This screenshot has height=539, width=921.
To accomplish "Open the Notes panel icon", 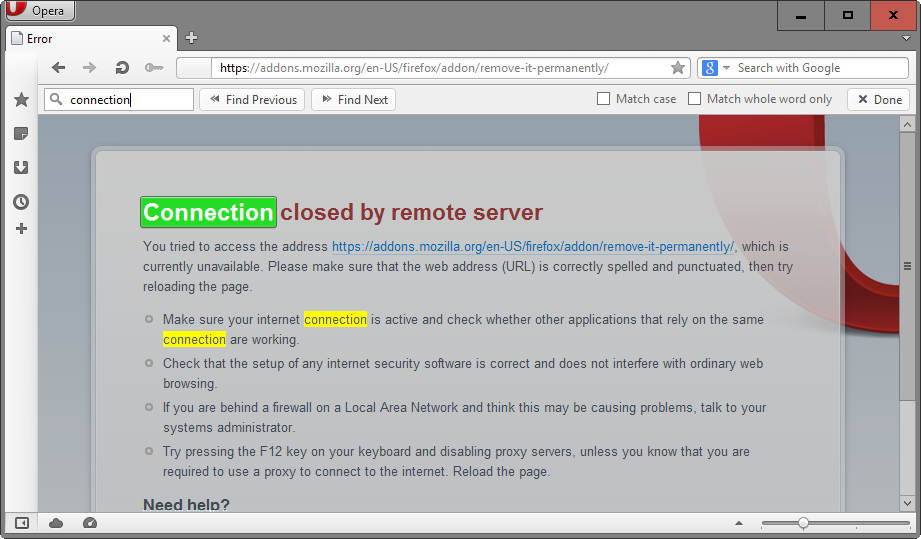I will (x=21, y=134).
